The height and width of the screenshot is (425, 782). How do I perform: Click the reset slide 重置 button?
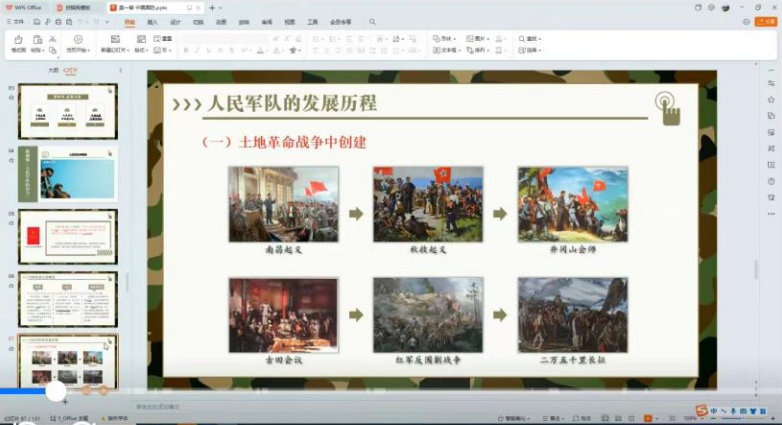[163, 38]
